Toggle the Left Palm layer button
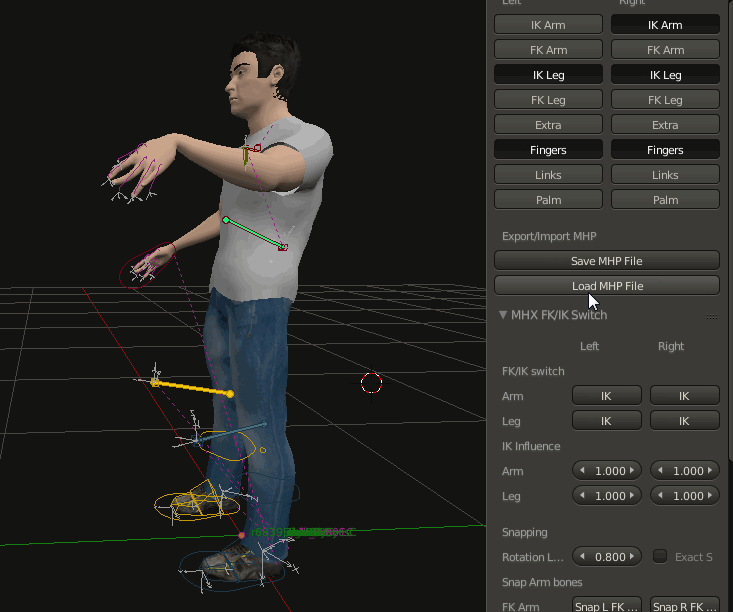Viewport: 733px width, 612px height. 548,200
